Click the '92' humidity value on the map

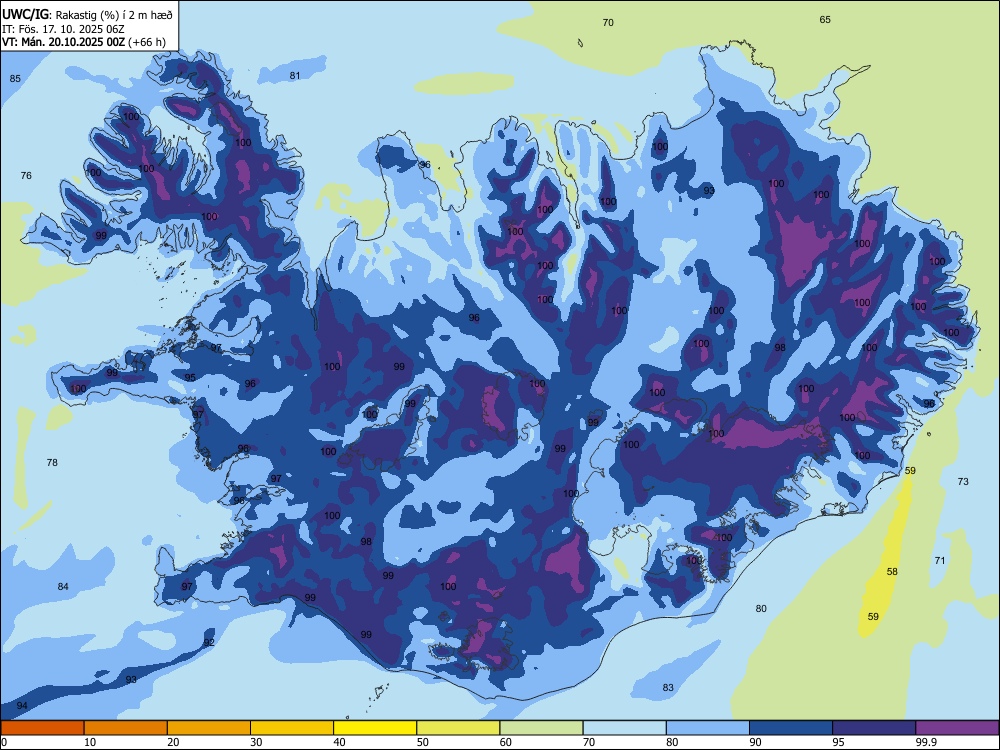pos(209,642)
